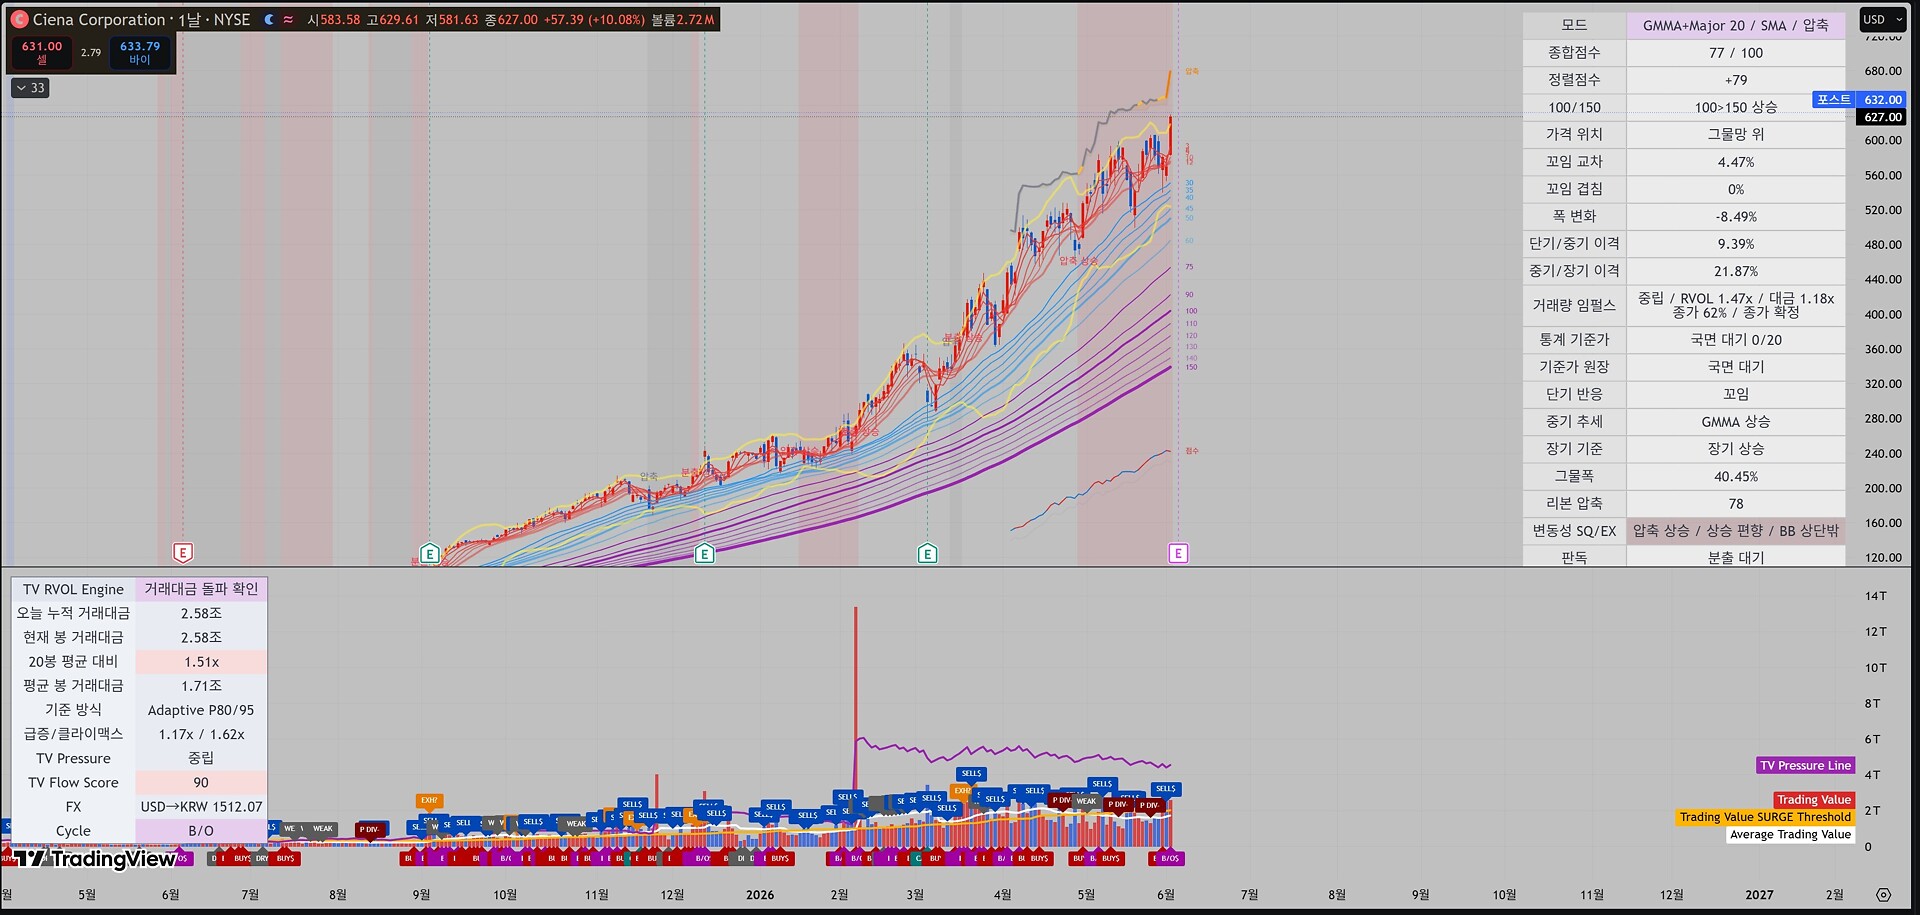Select the TV Pressure Line label
This screenshot has height=915, width=1920.
click(1806, 766)
